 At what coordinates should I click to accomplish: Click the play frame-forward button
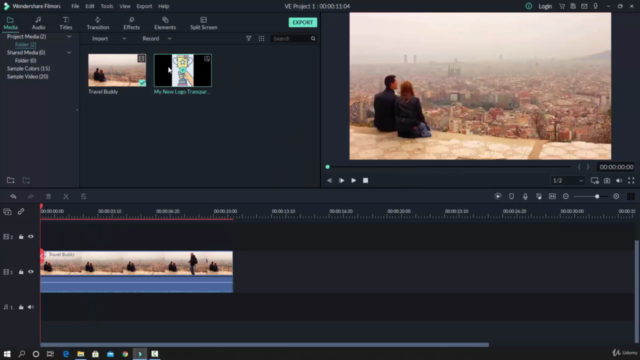click(x=341, y=180)
